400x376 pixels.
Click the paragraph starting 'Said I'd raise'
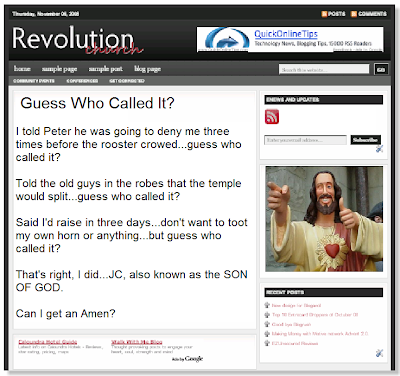coord(132,235)
